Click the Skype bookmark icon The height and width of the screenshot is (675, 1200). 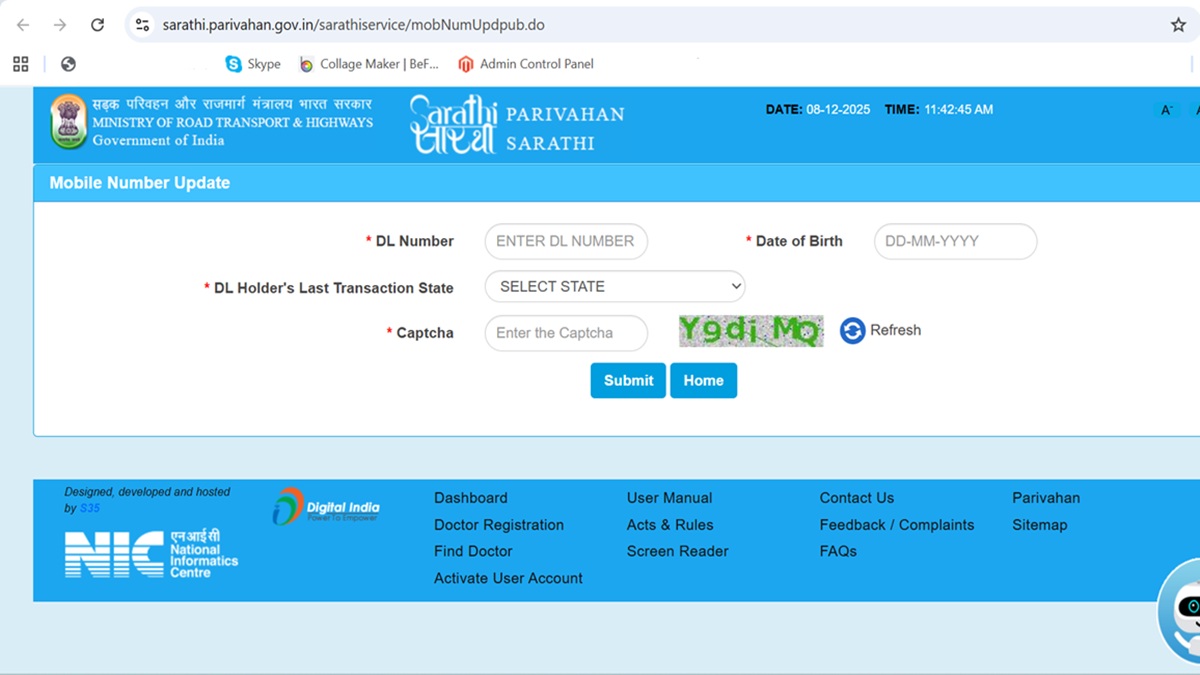[x=234, y=64]
